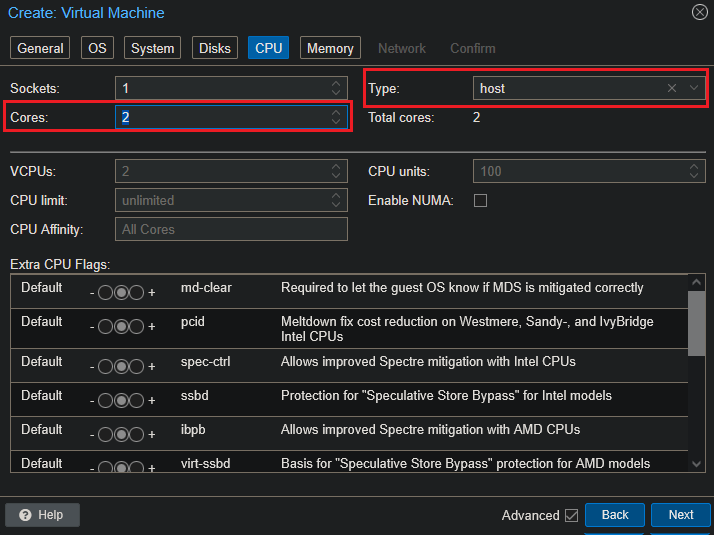
Task: Clear the CPU Type field value
Action: pos(672,88)
